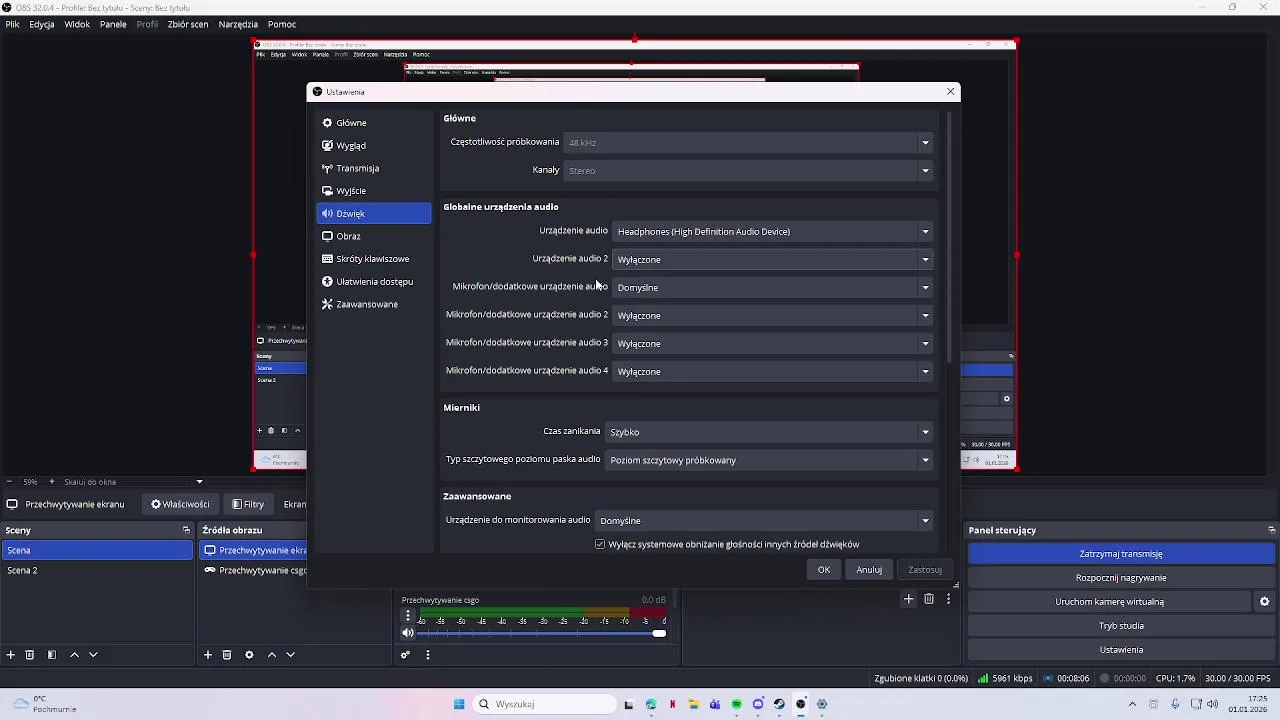The image size is (1280, 720).
Task: Add a new scene with plus icon
Action: coord(11,655)
